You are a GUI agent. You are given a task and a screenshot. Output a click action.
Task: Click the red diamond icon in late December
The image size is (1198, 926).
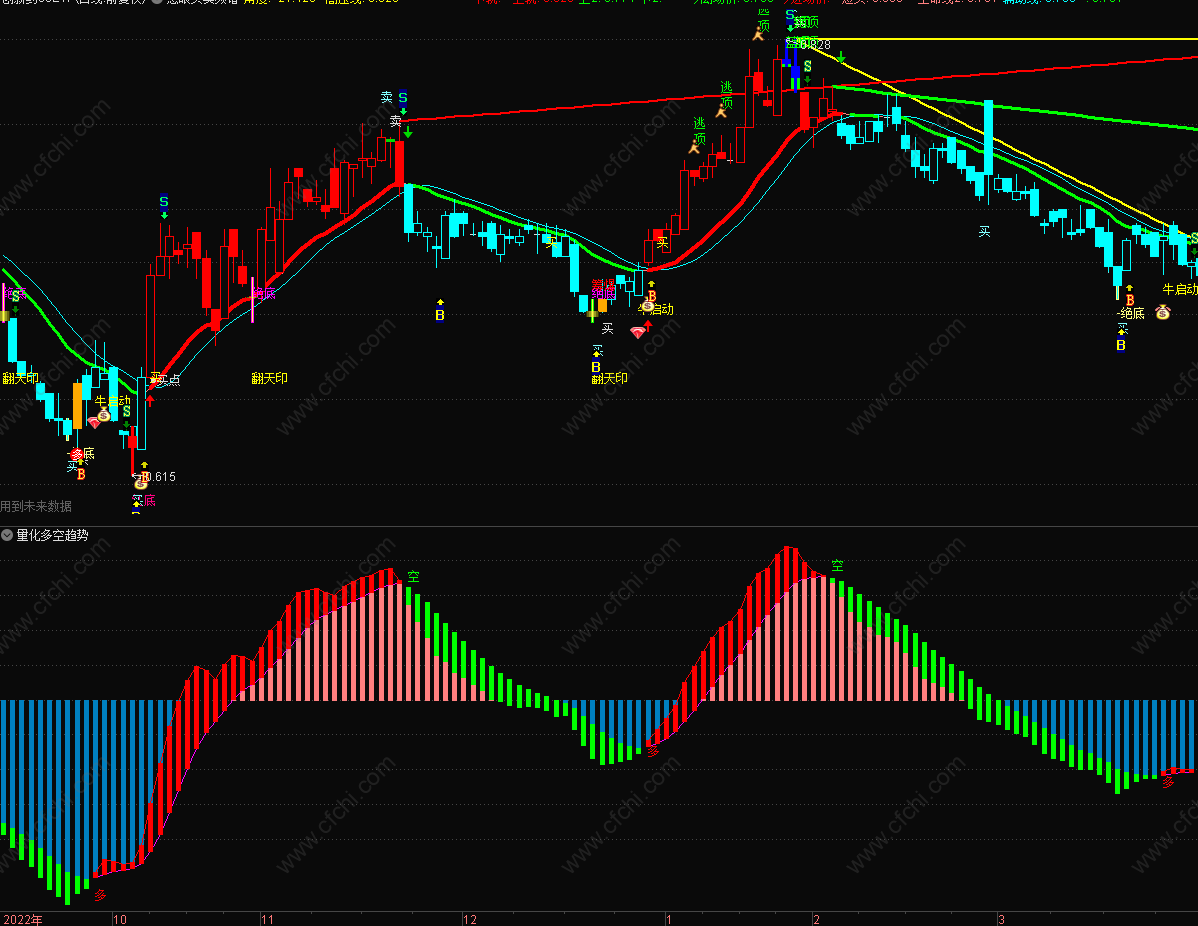coord(638,332)
